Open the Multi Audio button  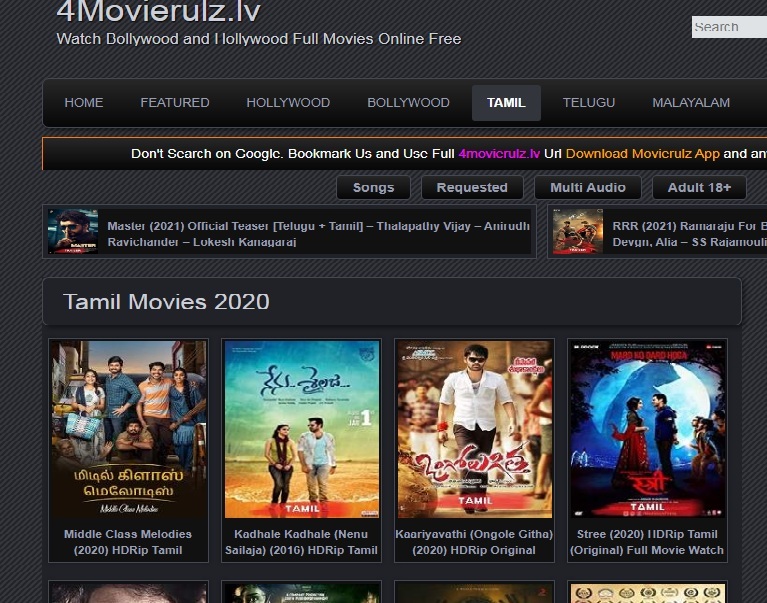(x=587, y=187)
